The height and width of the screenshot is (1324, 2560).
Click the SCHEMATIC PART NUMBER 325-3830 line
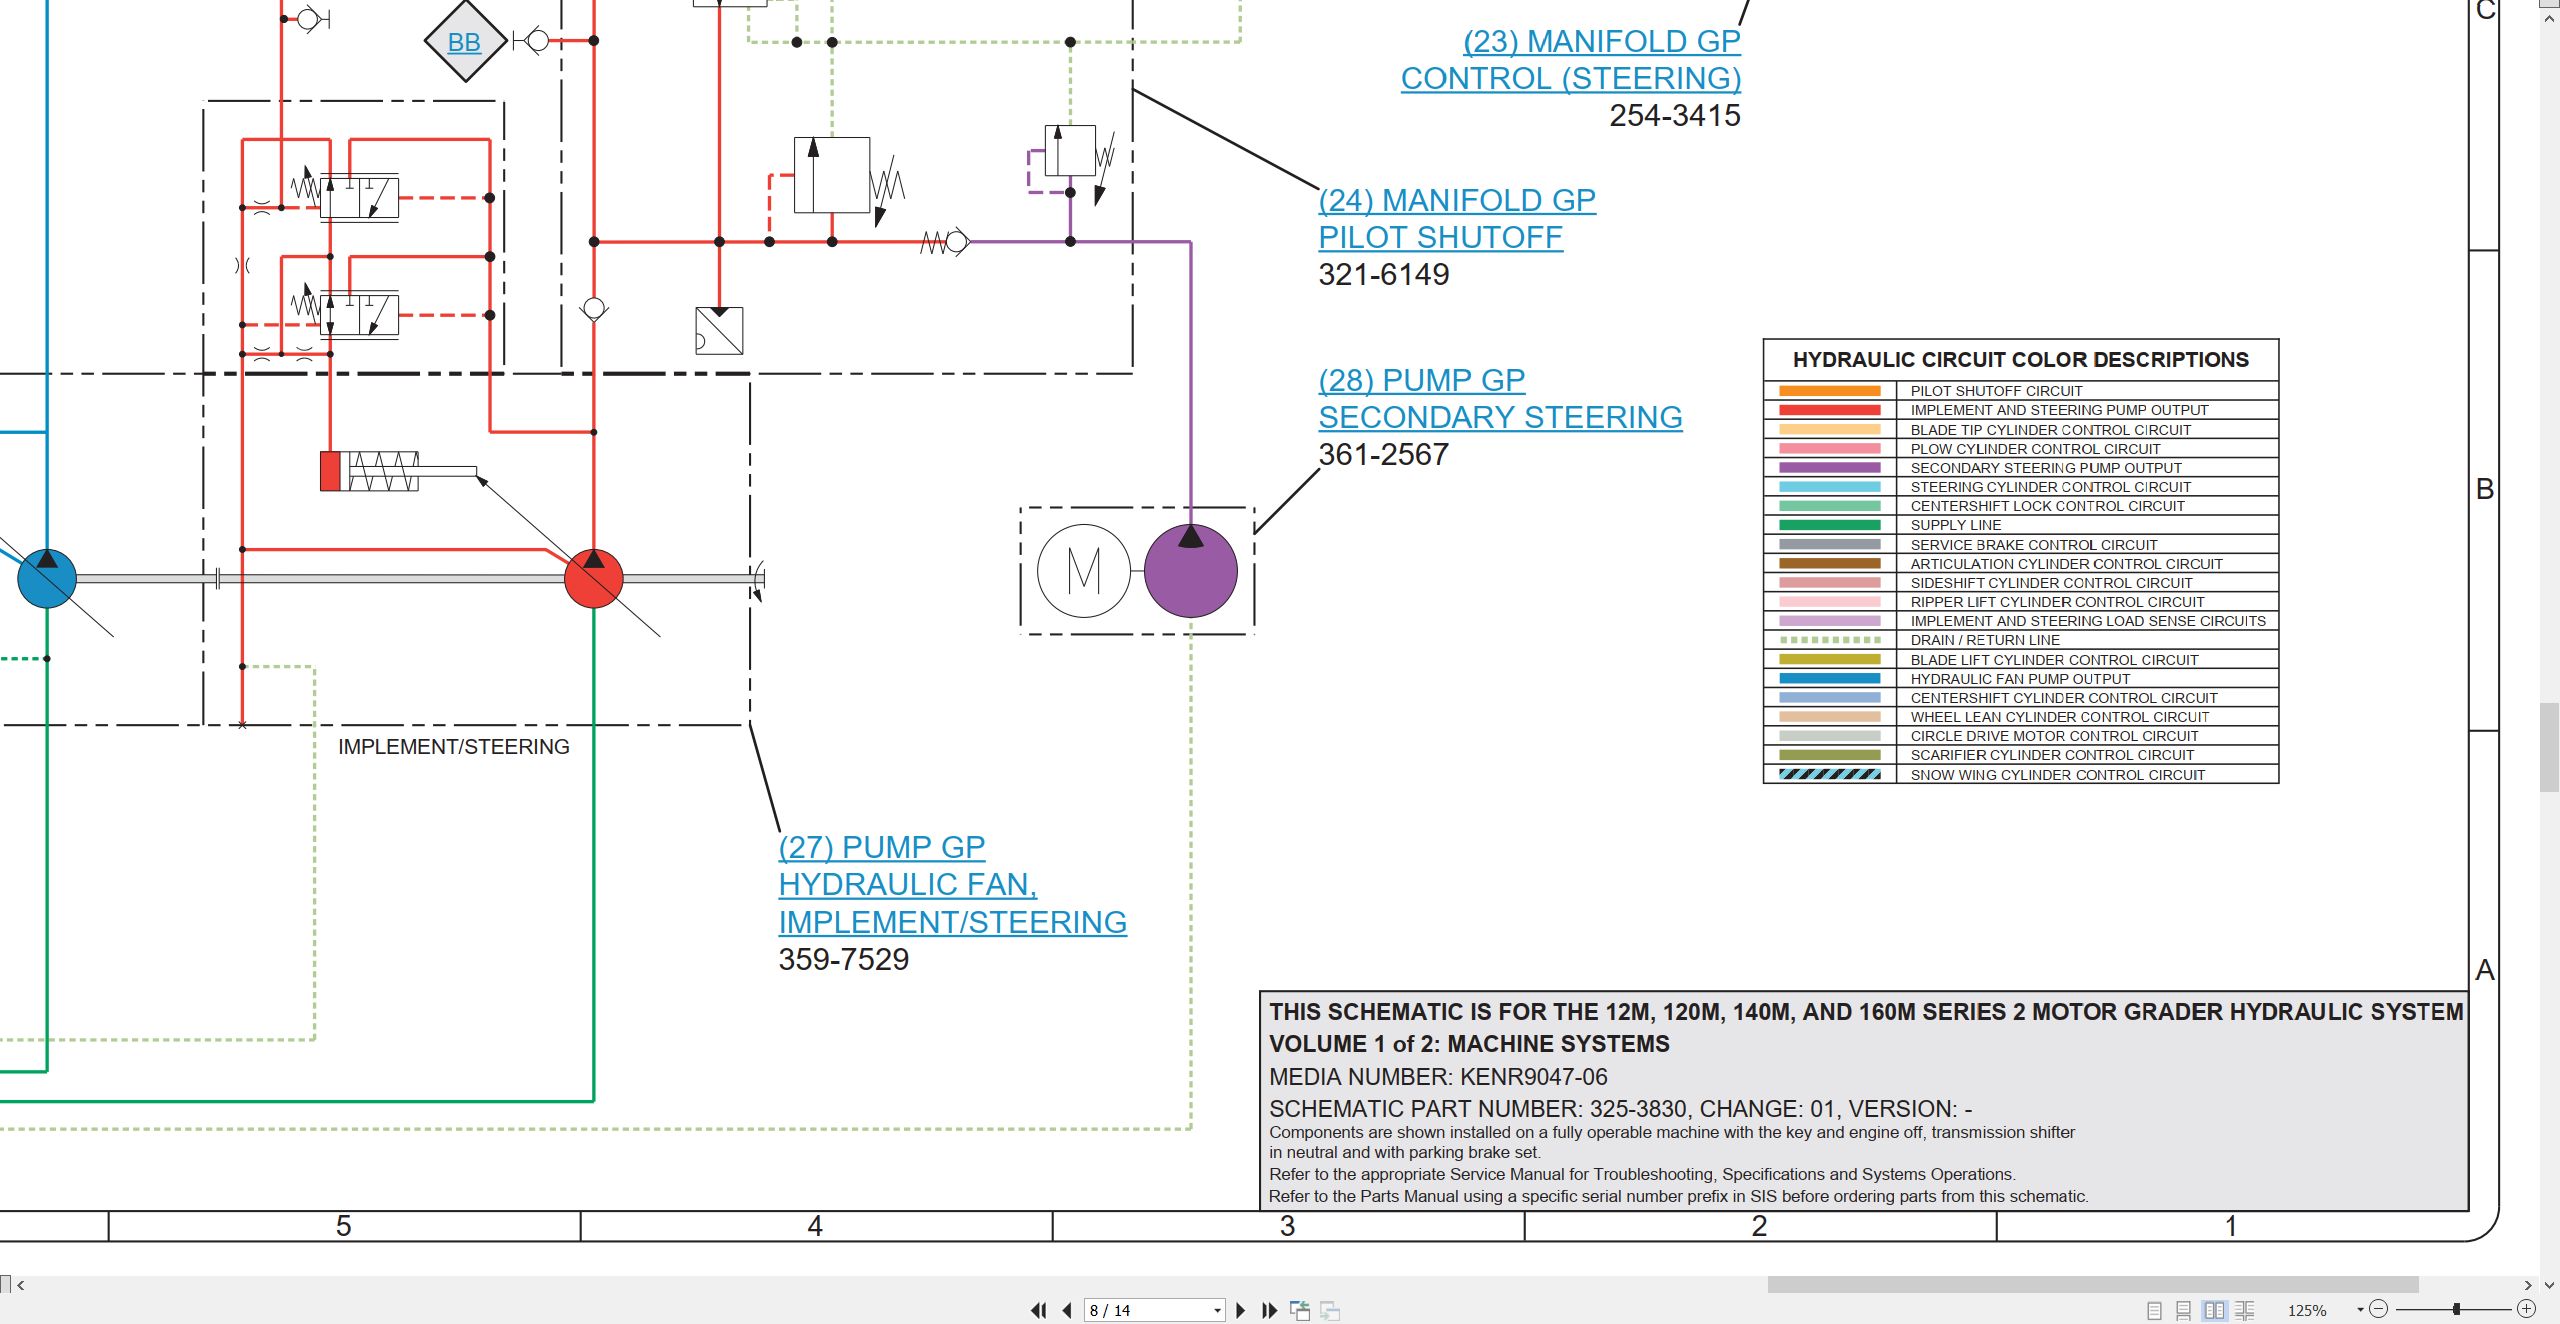tap(1620, 1109)
